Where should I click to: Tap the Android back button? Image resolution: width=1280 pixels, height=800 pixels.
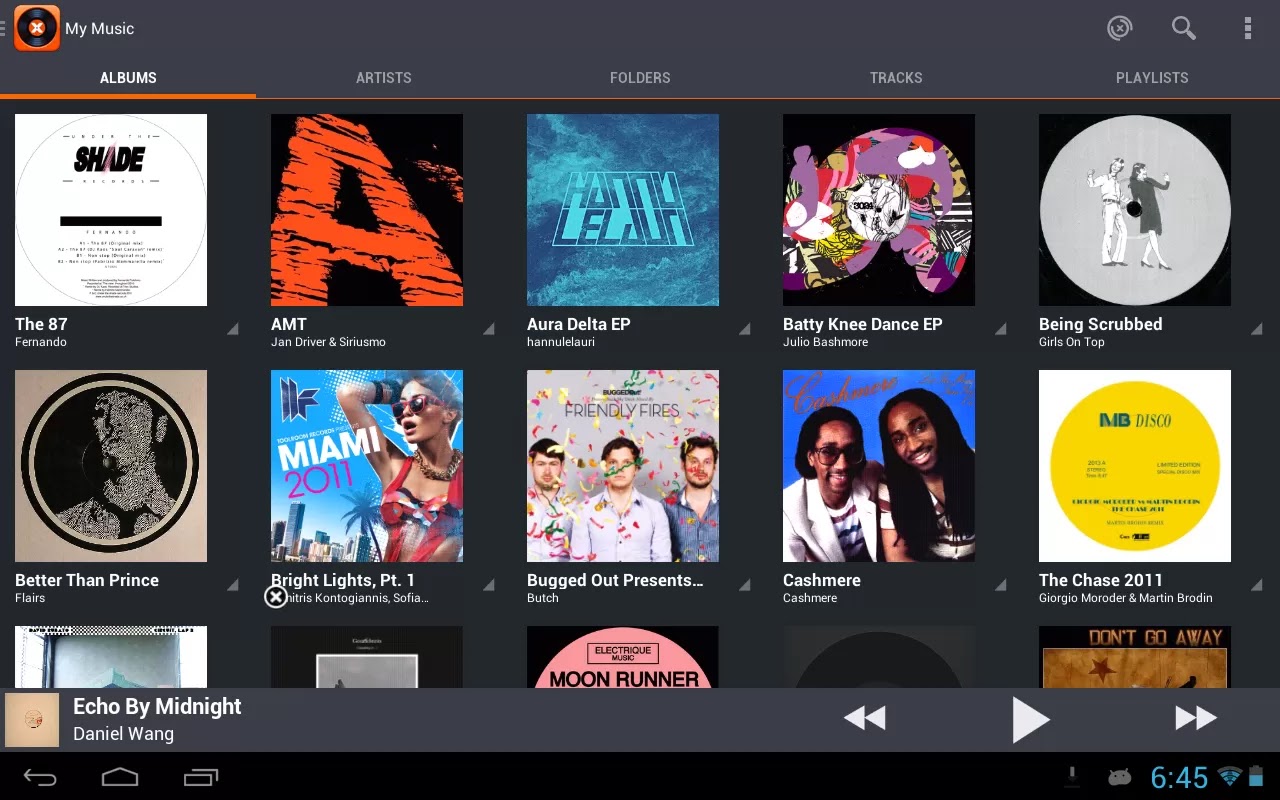pos(40,777)
